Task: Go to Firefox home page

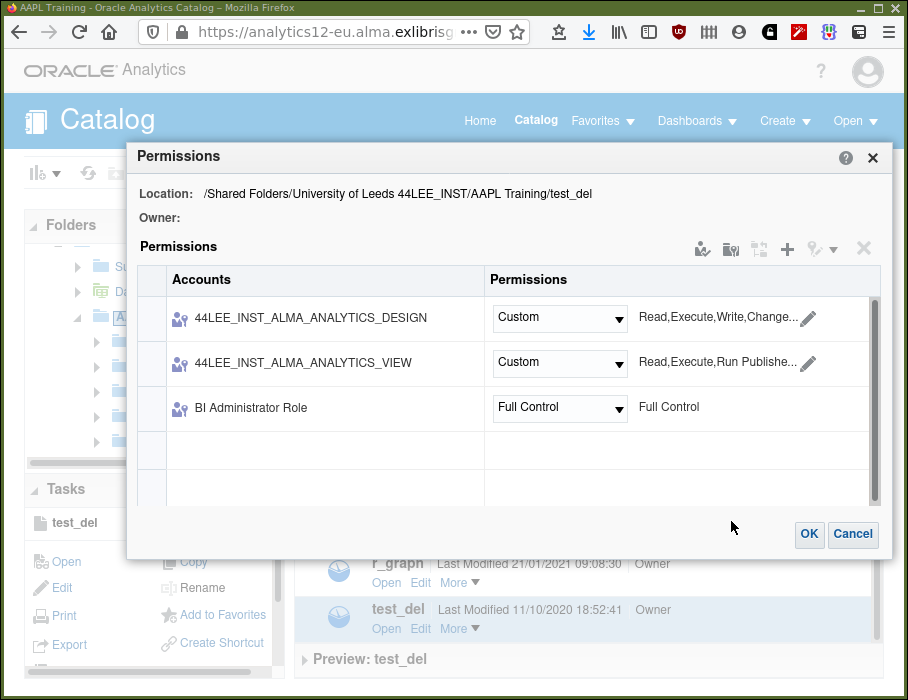Action: (x=109, y=32)
